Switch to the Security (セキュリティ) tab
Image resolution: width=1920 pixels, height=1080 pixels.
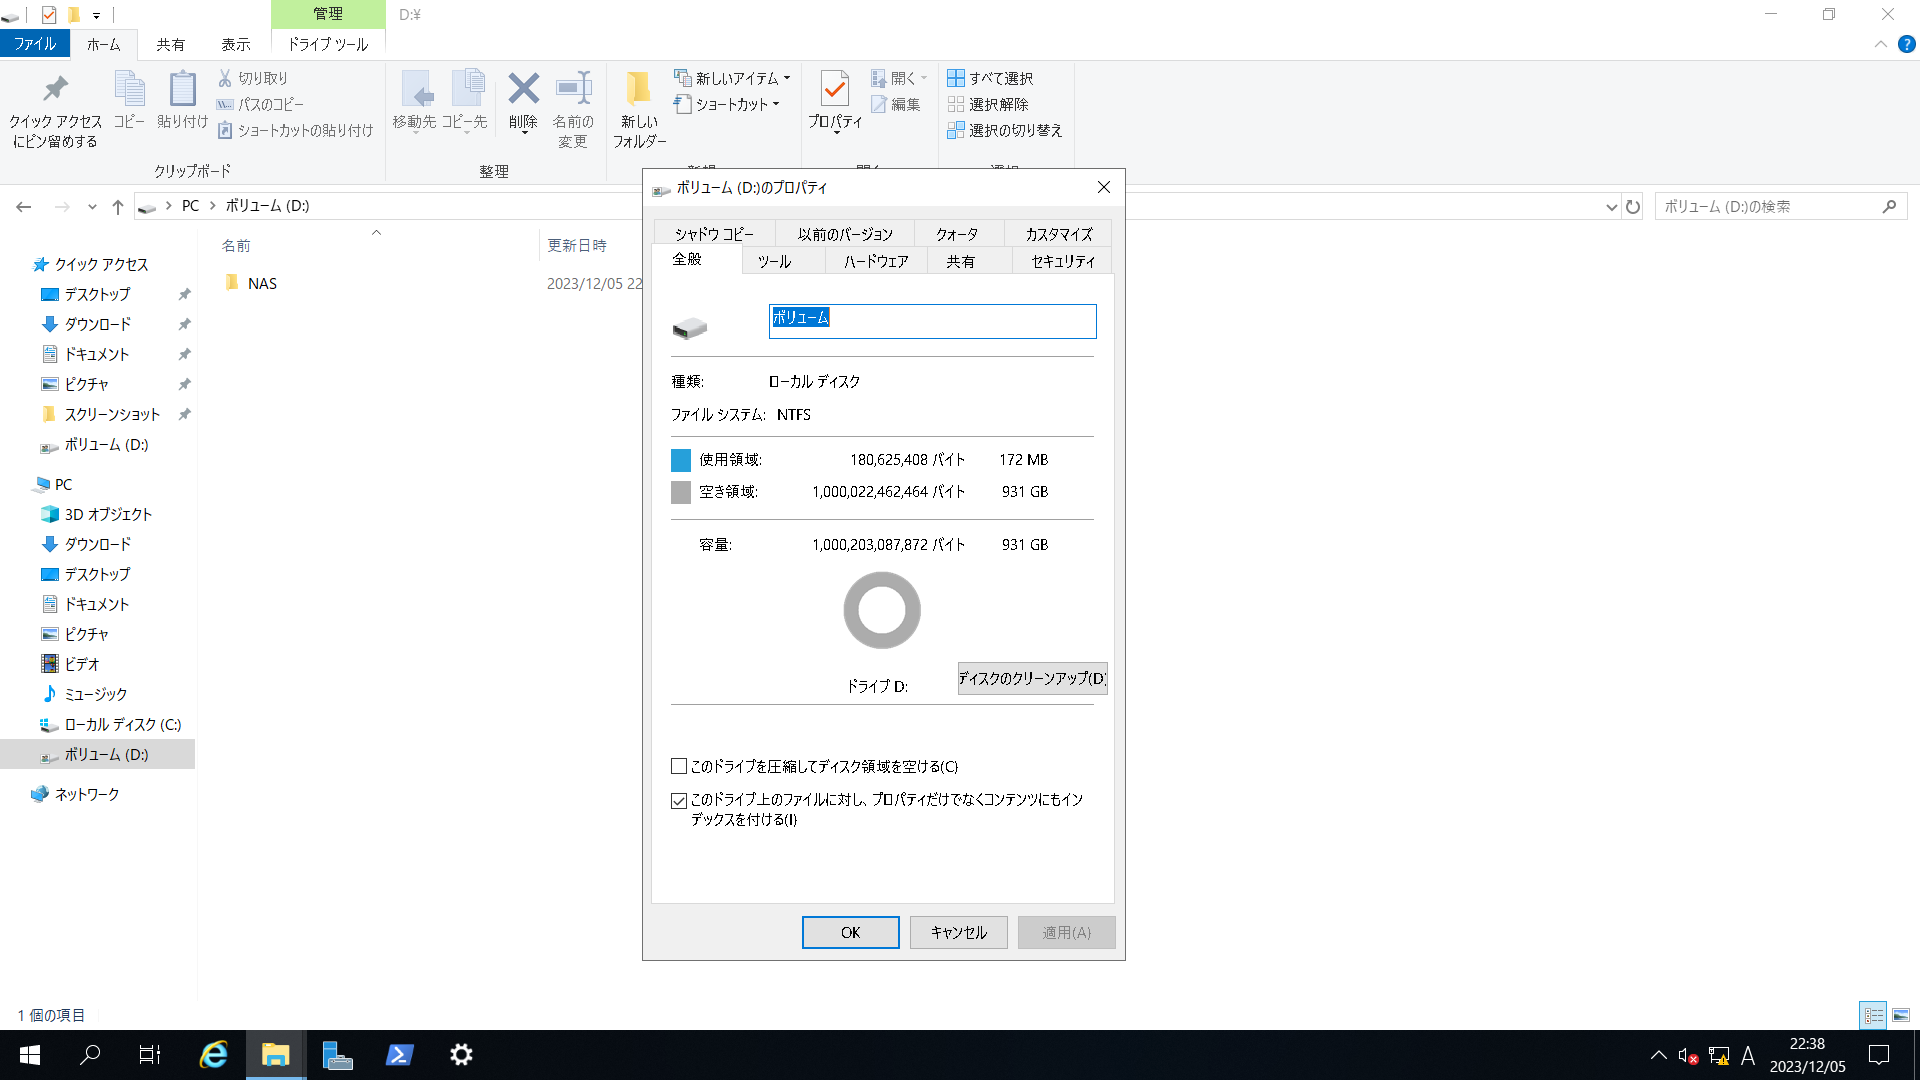pos(1062,261)
